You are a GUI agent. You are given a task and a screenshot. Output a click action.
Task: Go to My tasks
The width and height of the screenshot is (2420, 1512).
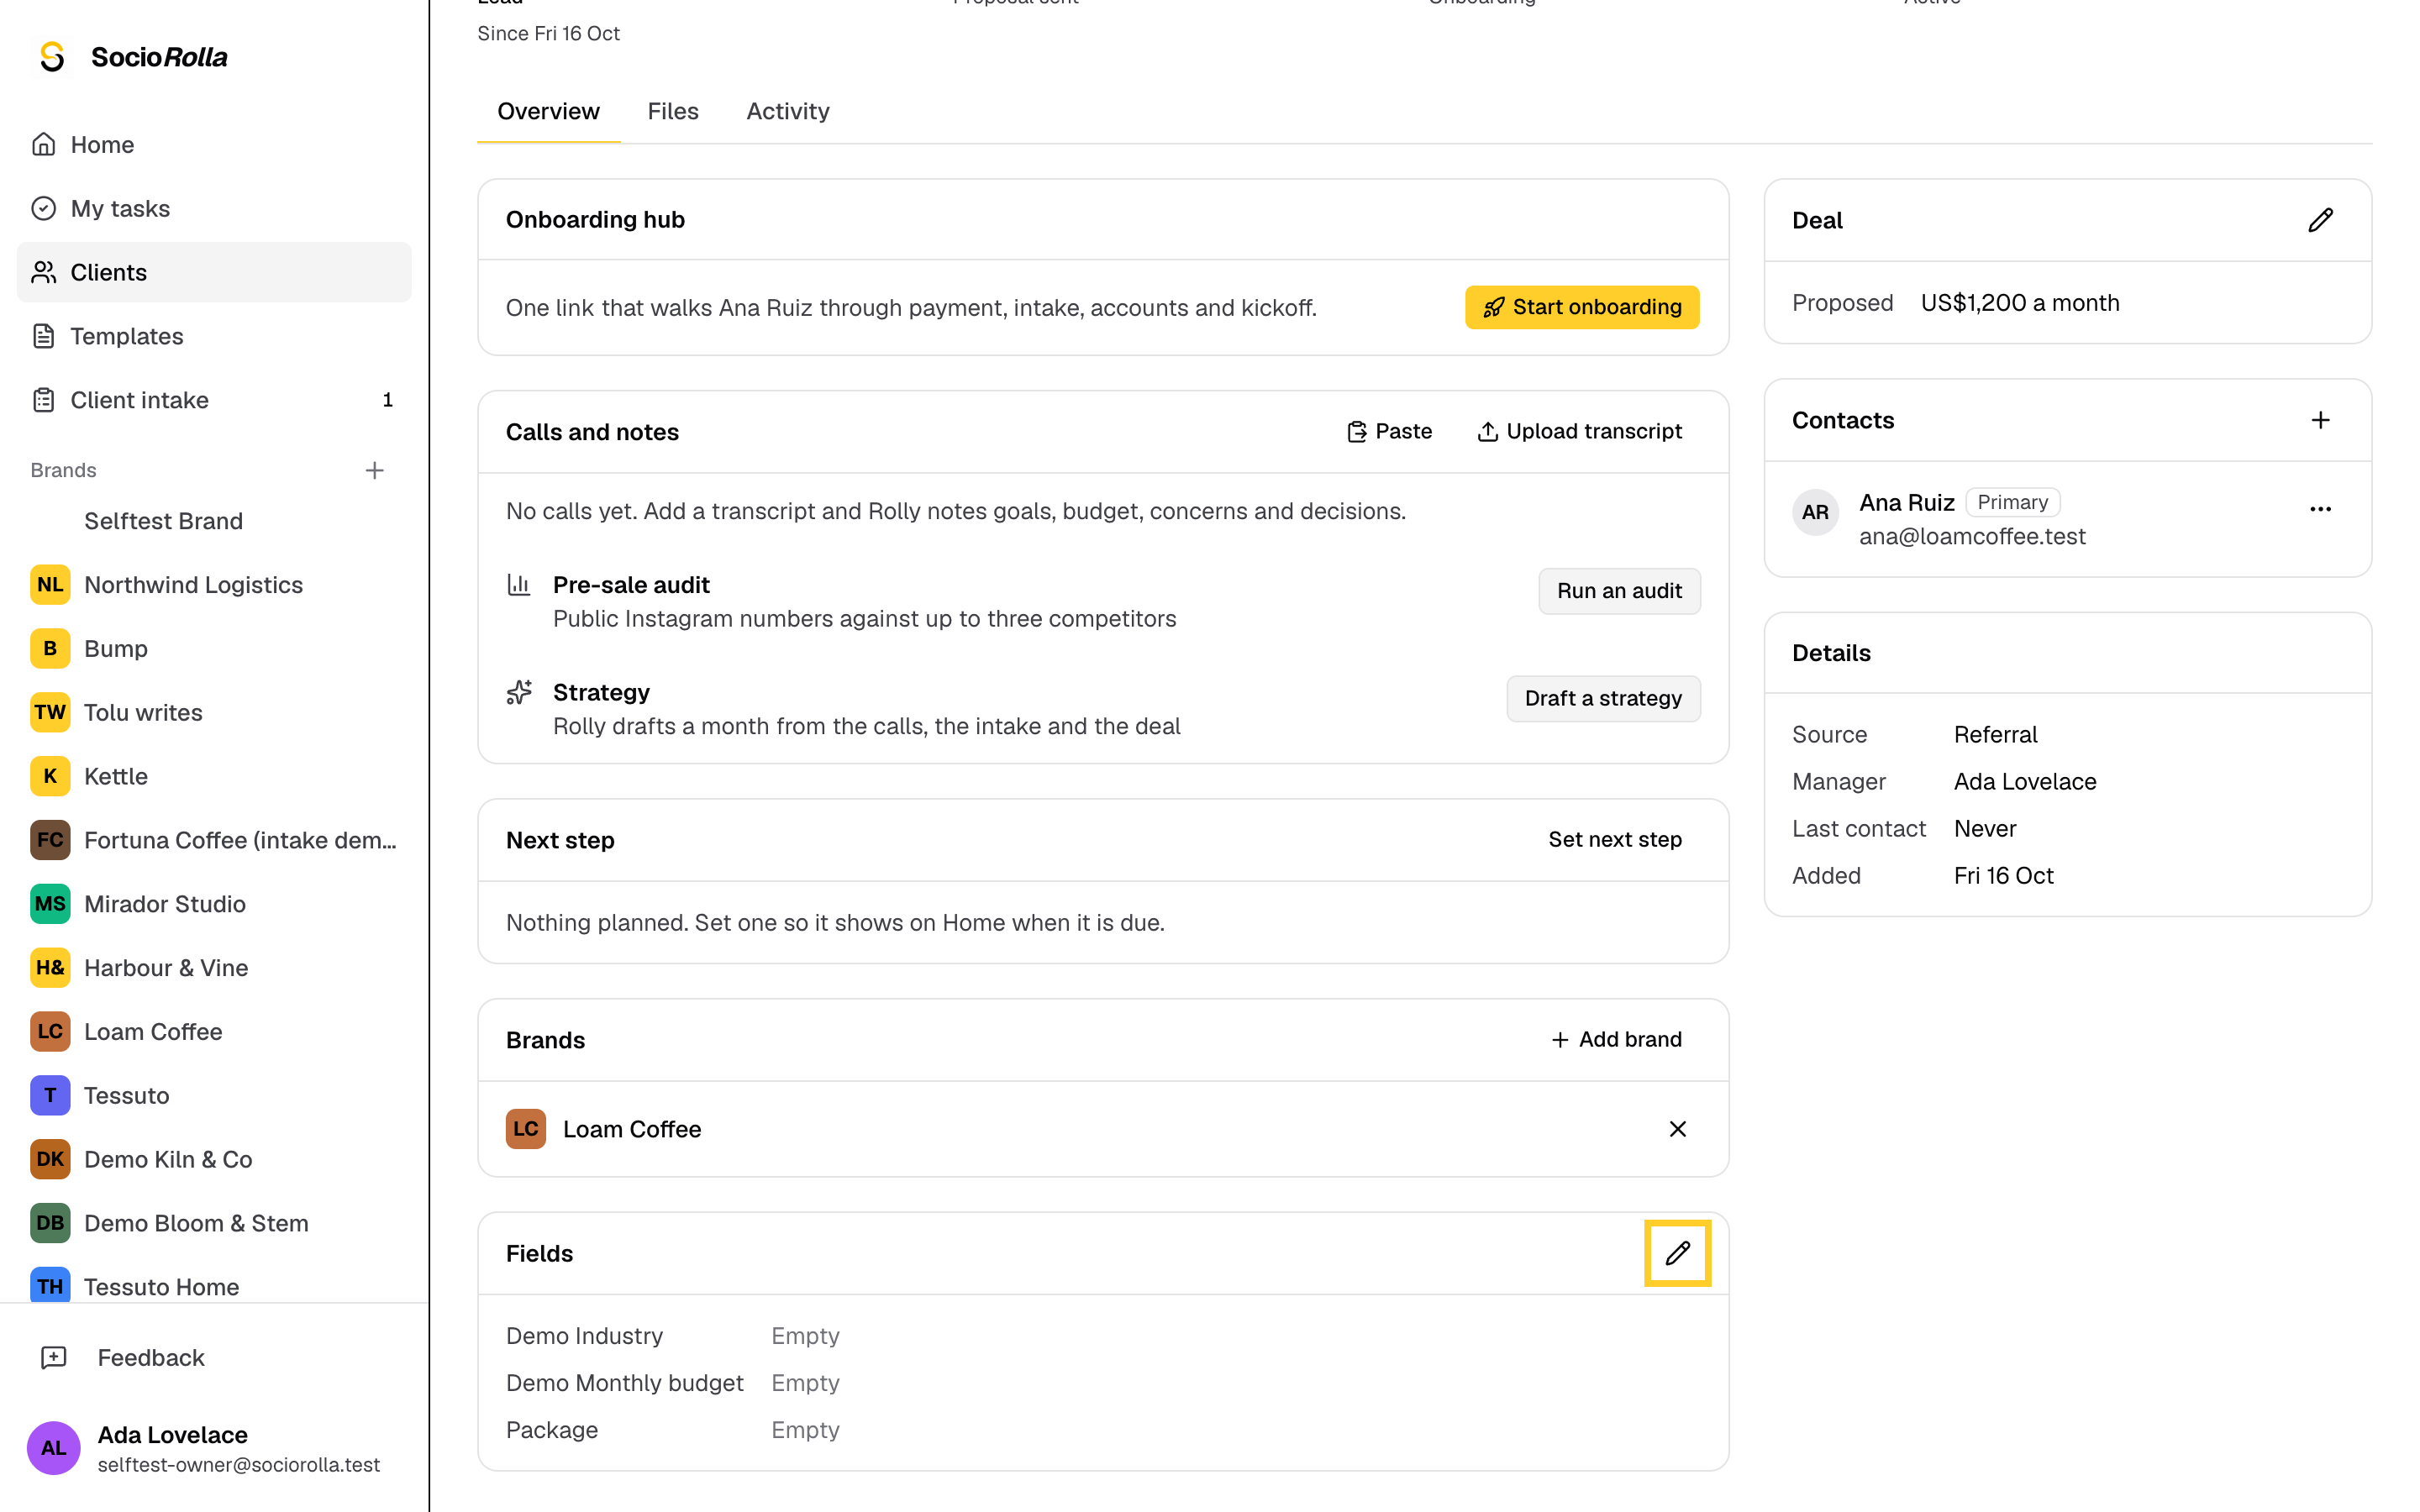pyautogui.click(x=214, y=208)
